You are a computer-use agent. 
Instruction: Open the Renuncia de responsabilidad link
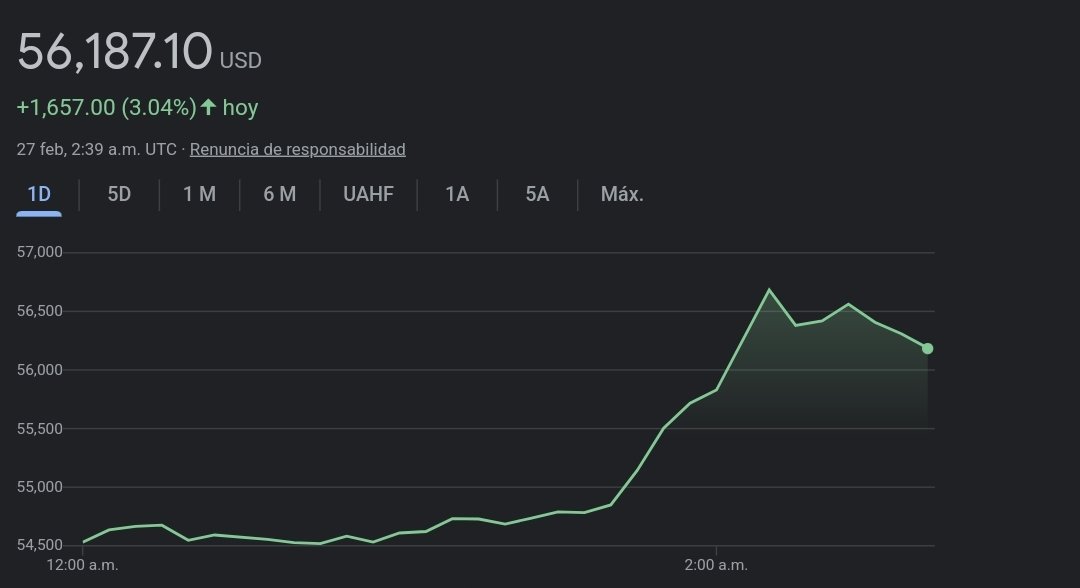[298, 149]
